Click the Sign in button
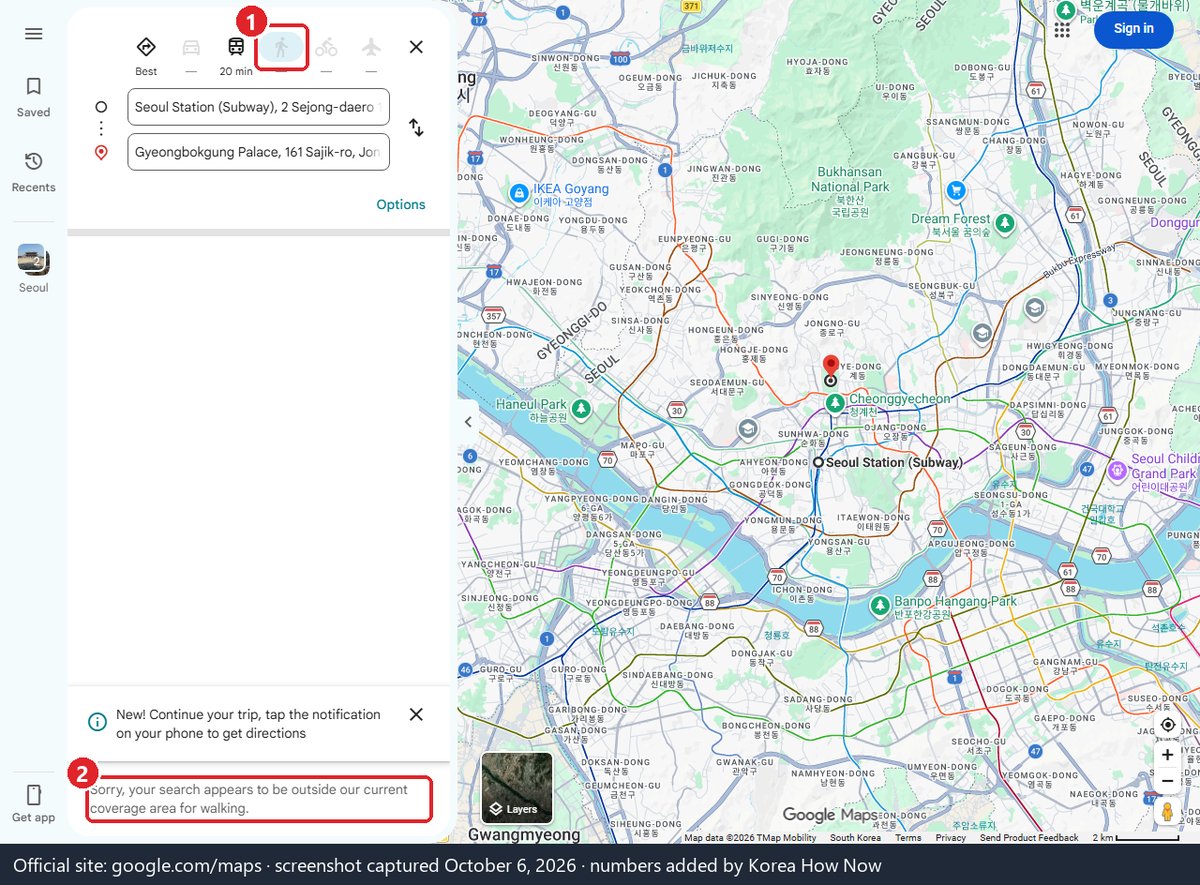 click(1133, 29)
